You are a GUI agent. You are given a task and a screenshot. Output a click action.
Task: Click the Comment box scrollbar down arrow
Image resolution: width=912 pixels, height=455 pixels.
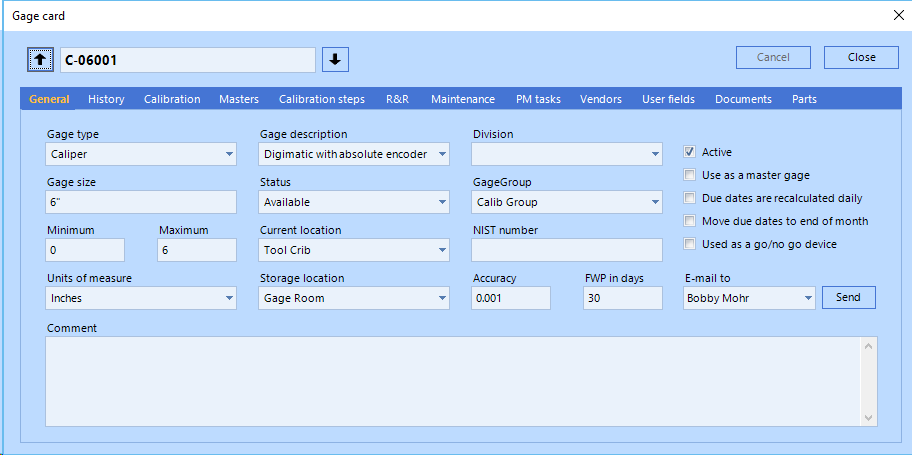[869, 418]
